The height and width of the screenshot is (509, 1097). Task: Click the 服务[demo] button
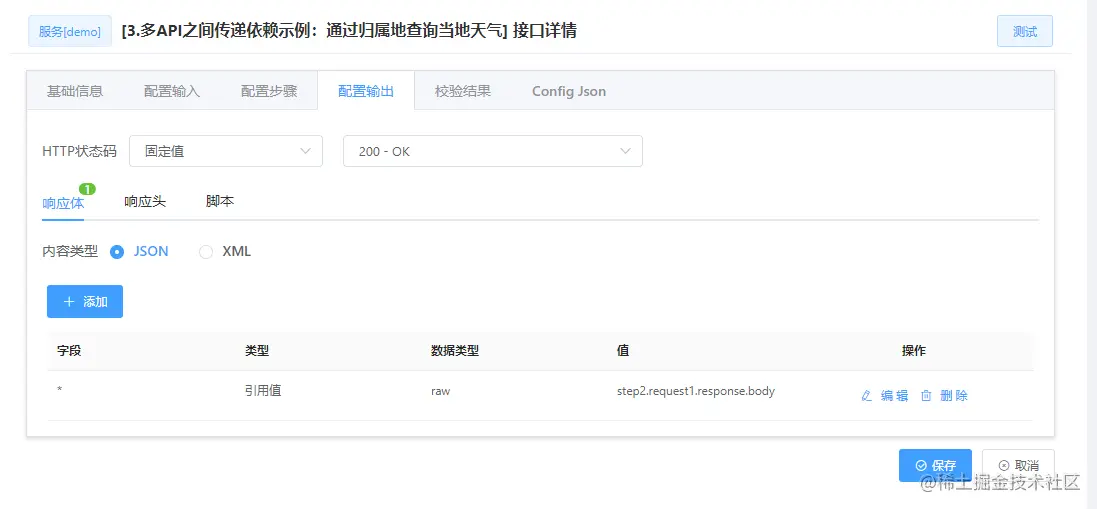70,31
